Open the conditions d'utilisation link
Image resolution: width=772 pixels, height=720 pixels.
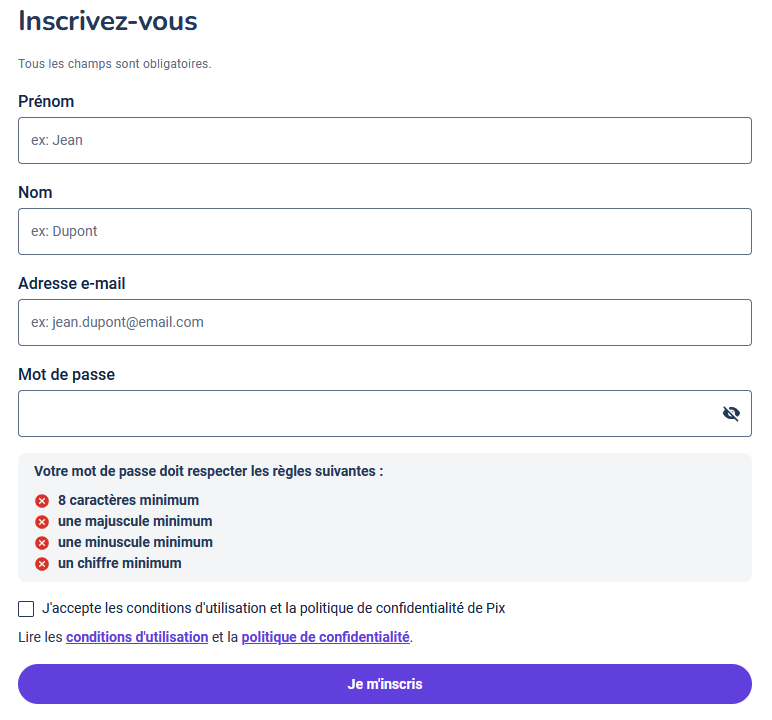[x=137, y=637]
